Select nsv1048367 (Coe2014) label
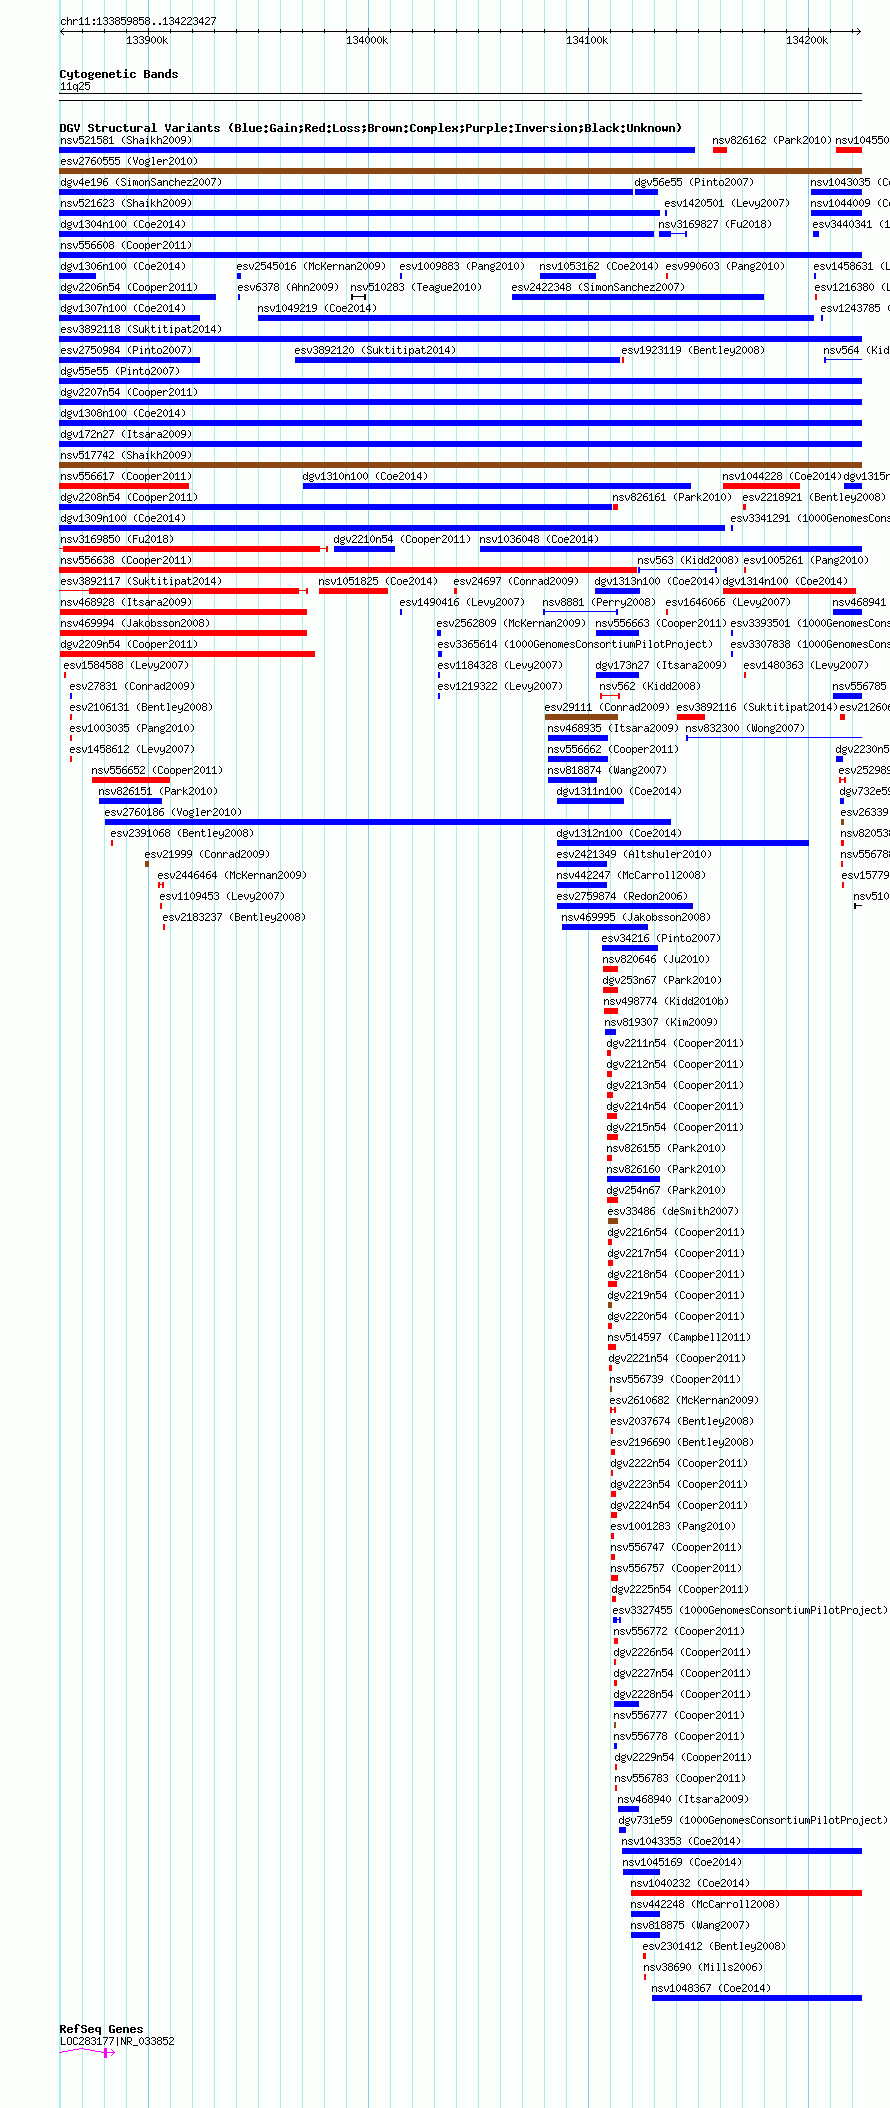 (711, 1988)
